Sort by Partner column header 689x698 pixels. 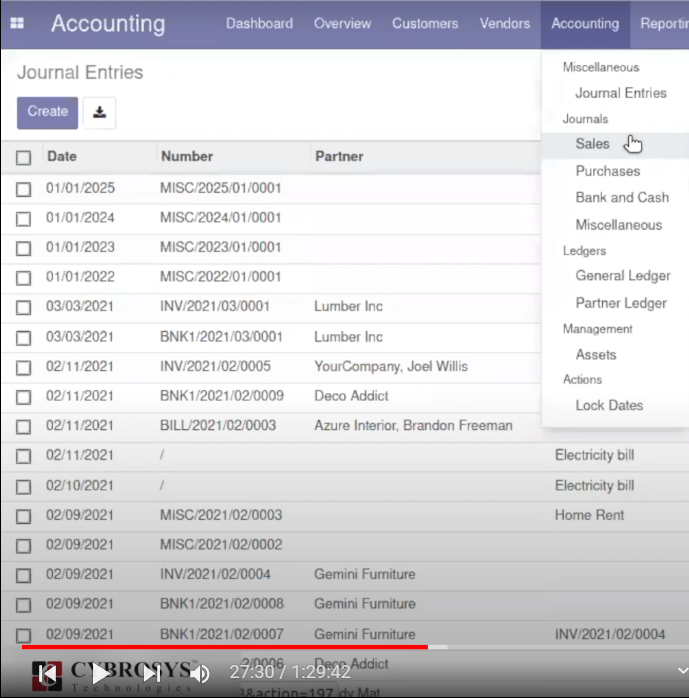pyautogui.click(x=339, y=156)
